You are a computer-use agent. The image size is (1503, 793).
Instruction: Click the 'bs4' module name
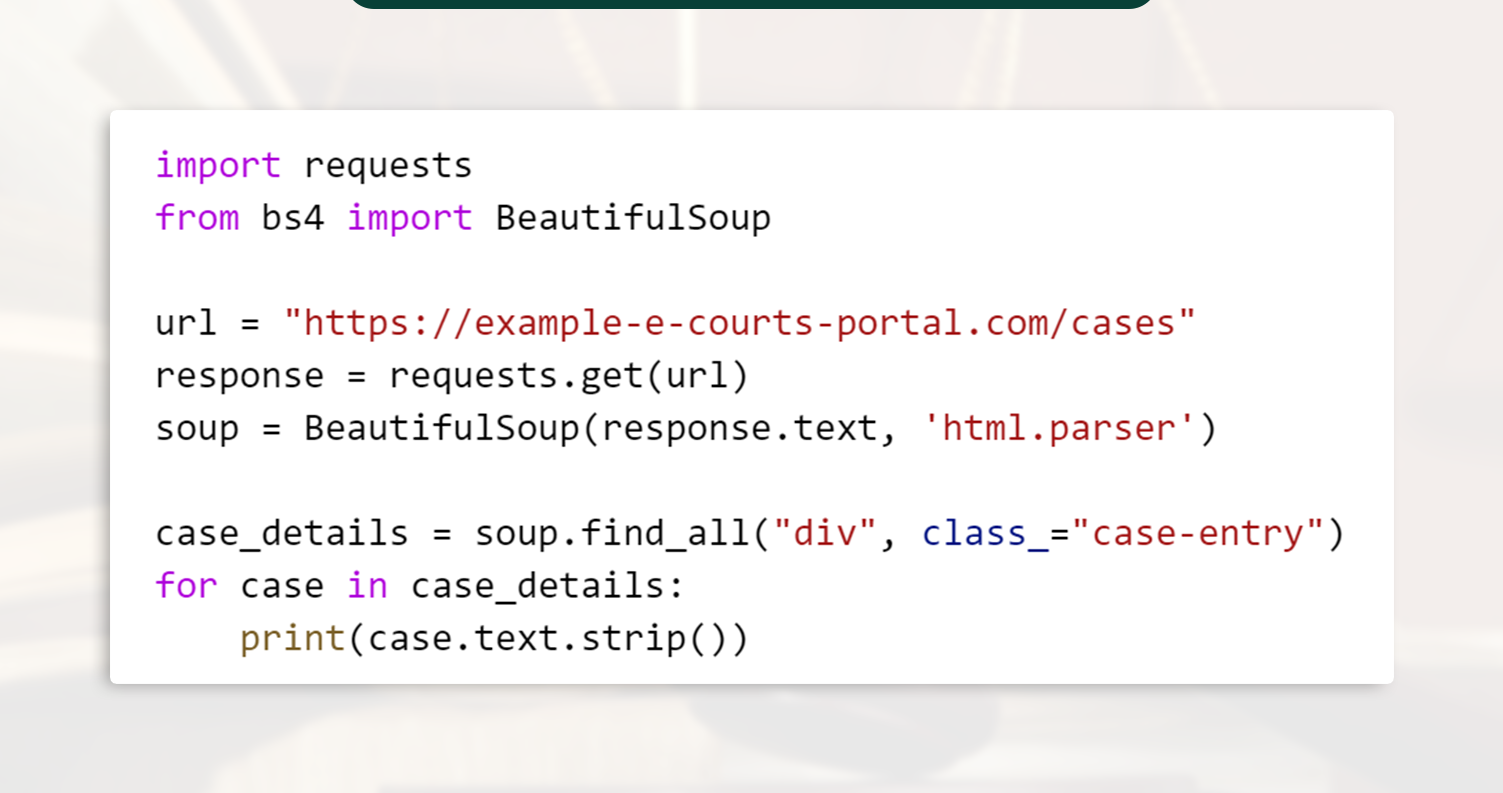(x=293, y=218)
